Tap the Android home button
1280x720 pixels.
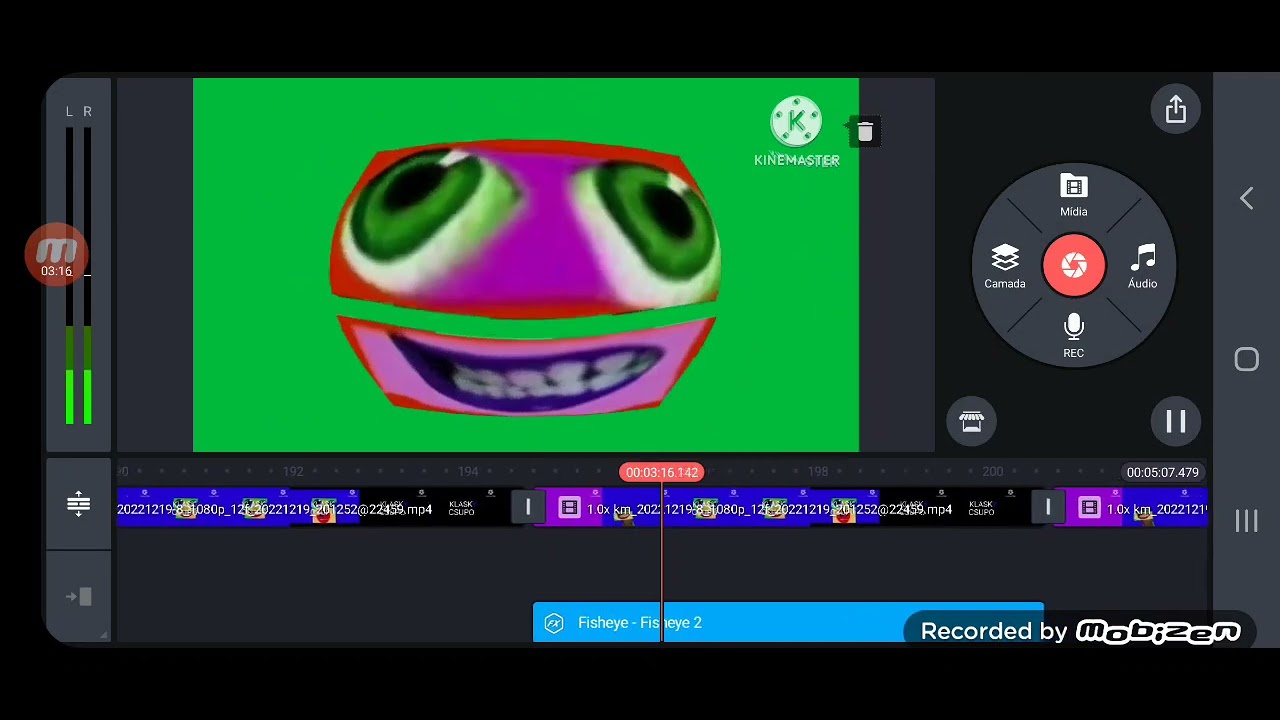(1246, 360)
